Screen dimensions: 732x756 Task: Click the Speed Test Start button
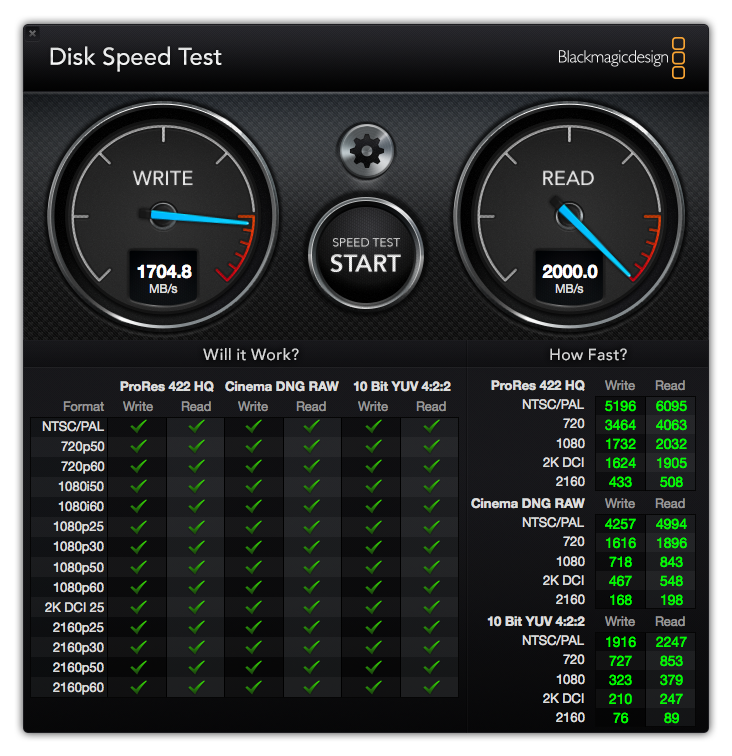click(366, 254)
